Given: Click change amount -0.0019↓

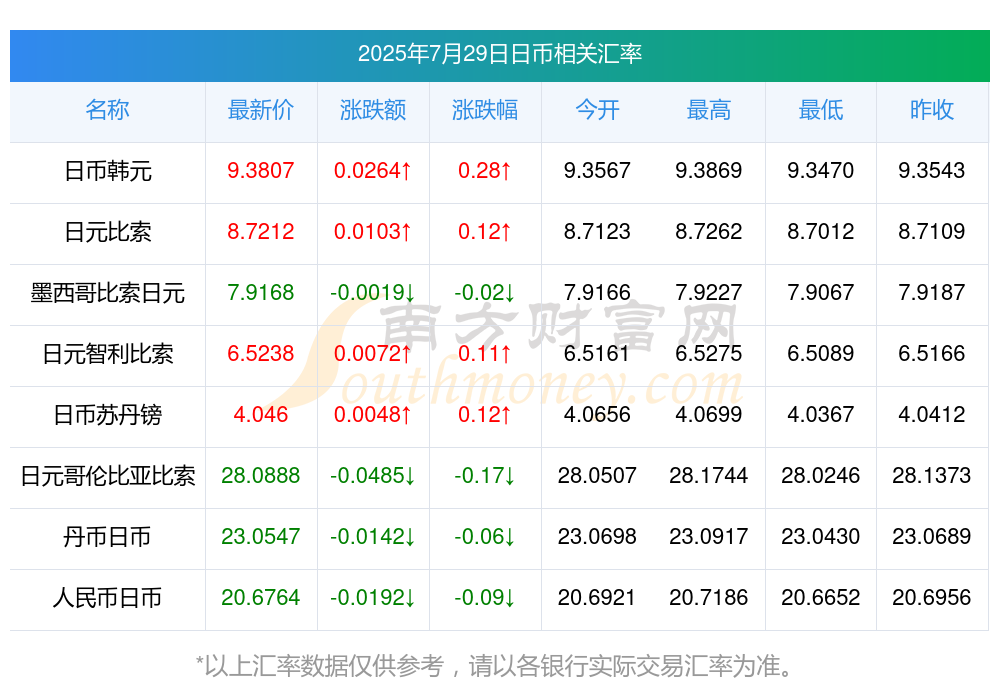Looking at the screenshot, I should coord(373,292).
